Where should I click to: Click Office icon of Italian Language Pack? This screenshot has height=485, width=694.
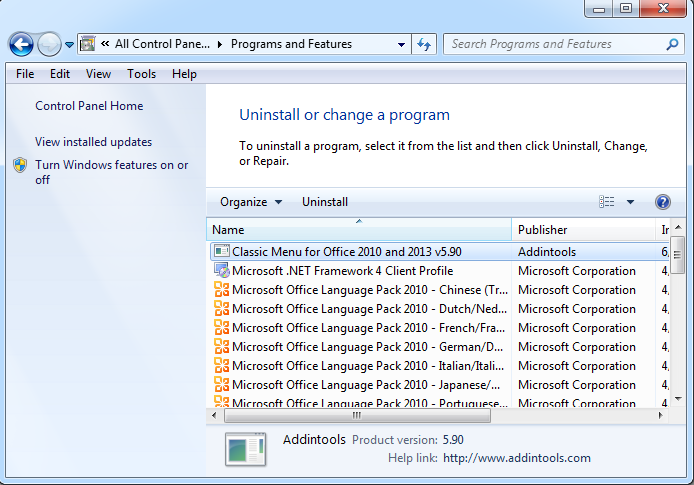pos(222,366)
